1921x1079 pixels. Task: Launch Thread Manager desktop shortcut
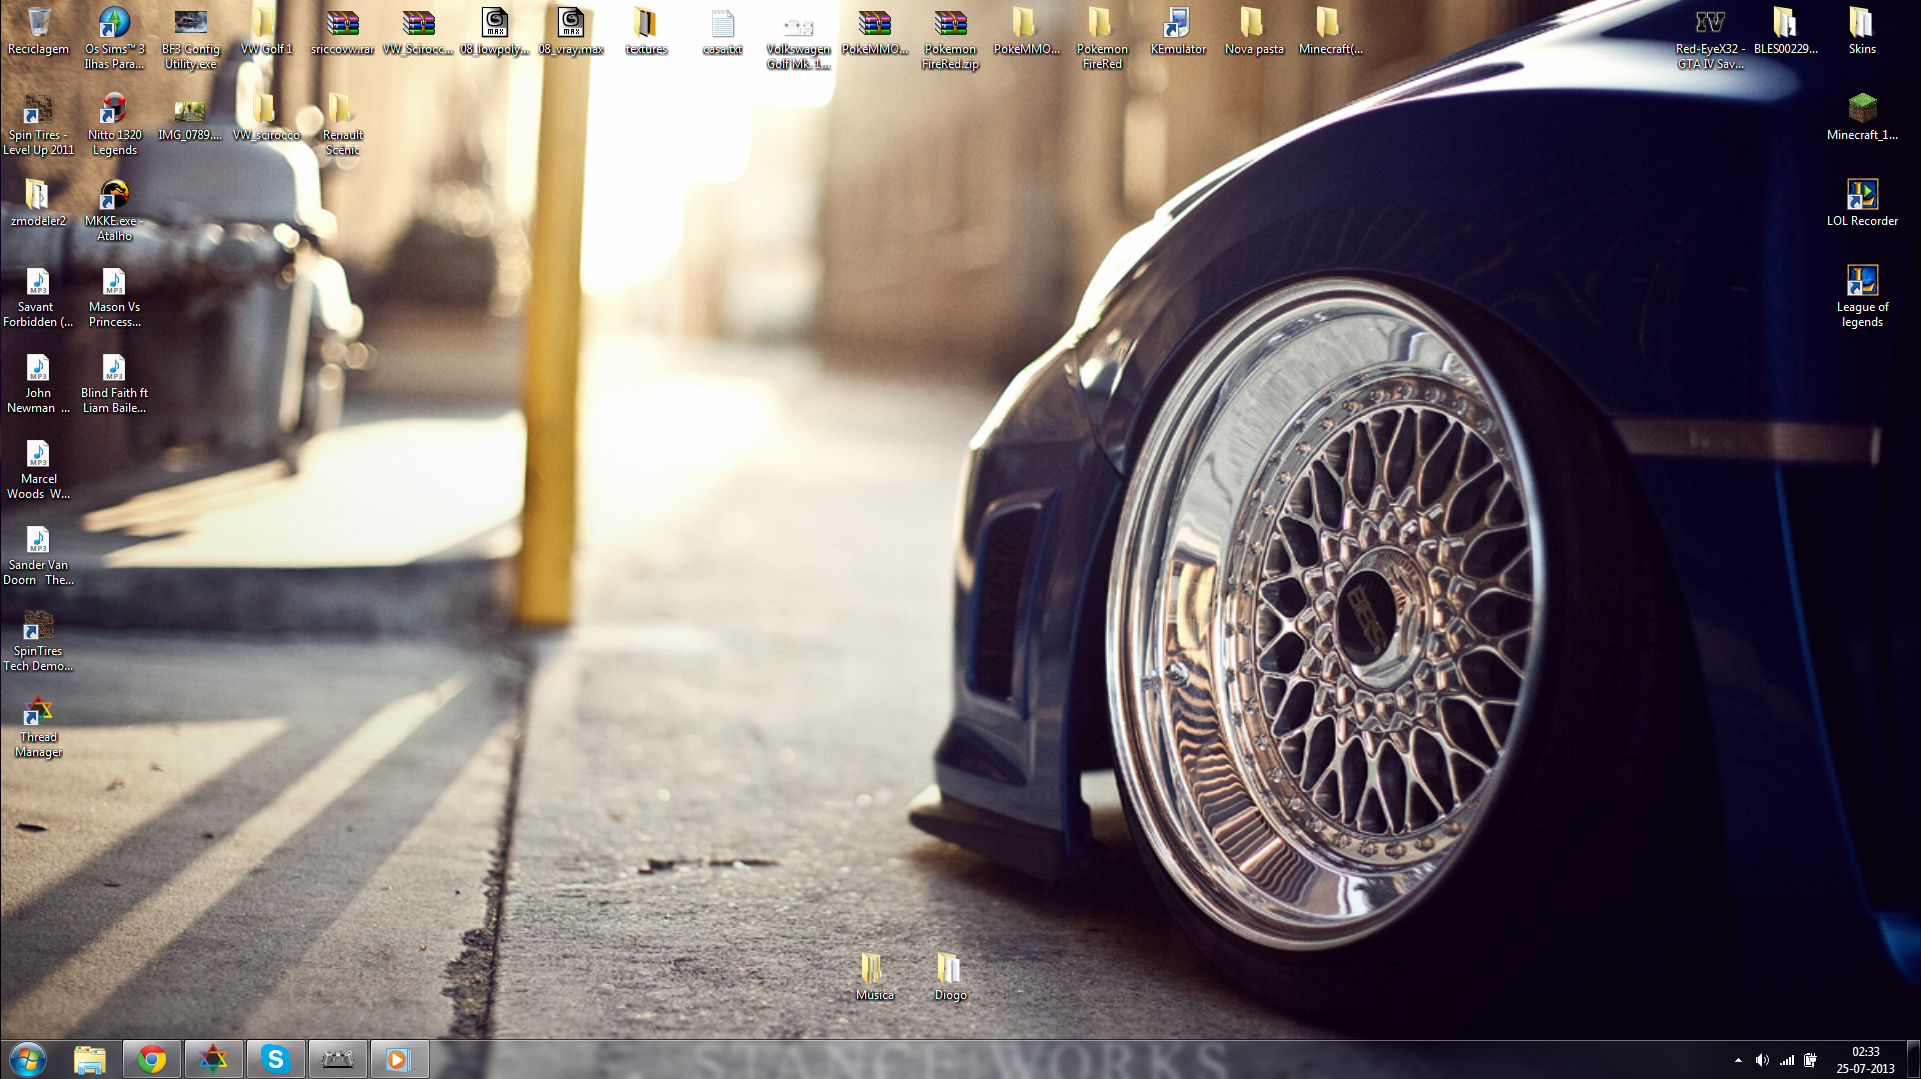[x=38, y=726]
